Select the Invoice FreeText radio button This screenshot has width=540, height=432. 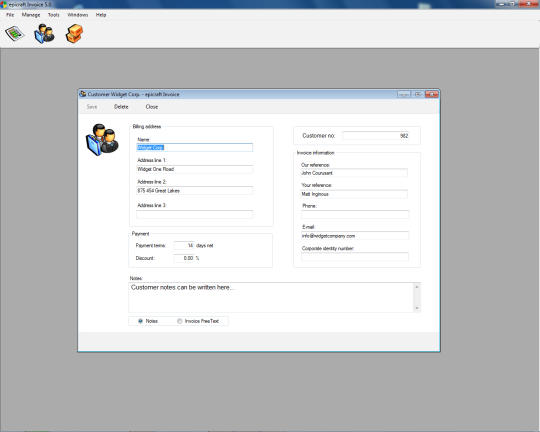[x=180, y=321]
